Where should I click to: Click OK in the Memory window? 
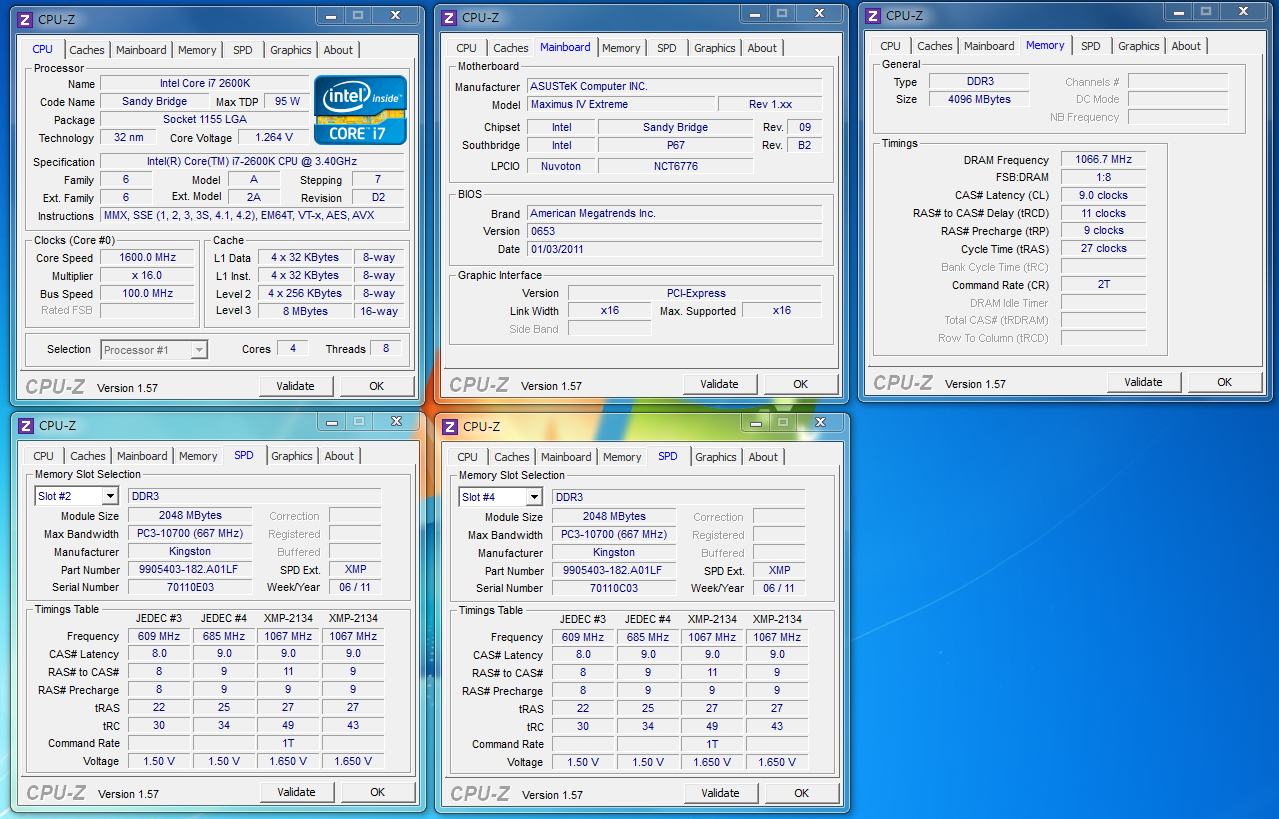1224,382
